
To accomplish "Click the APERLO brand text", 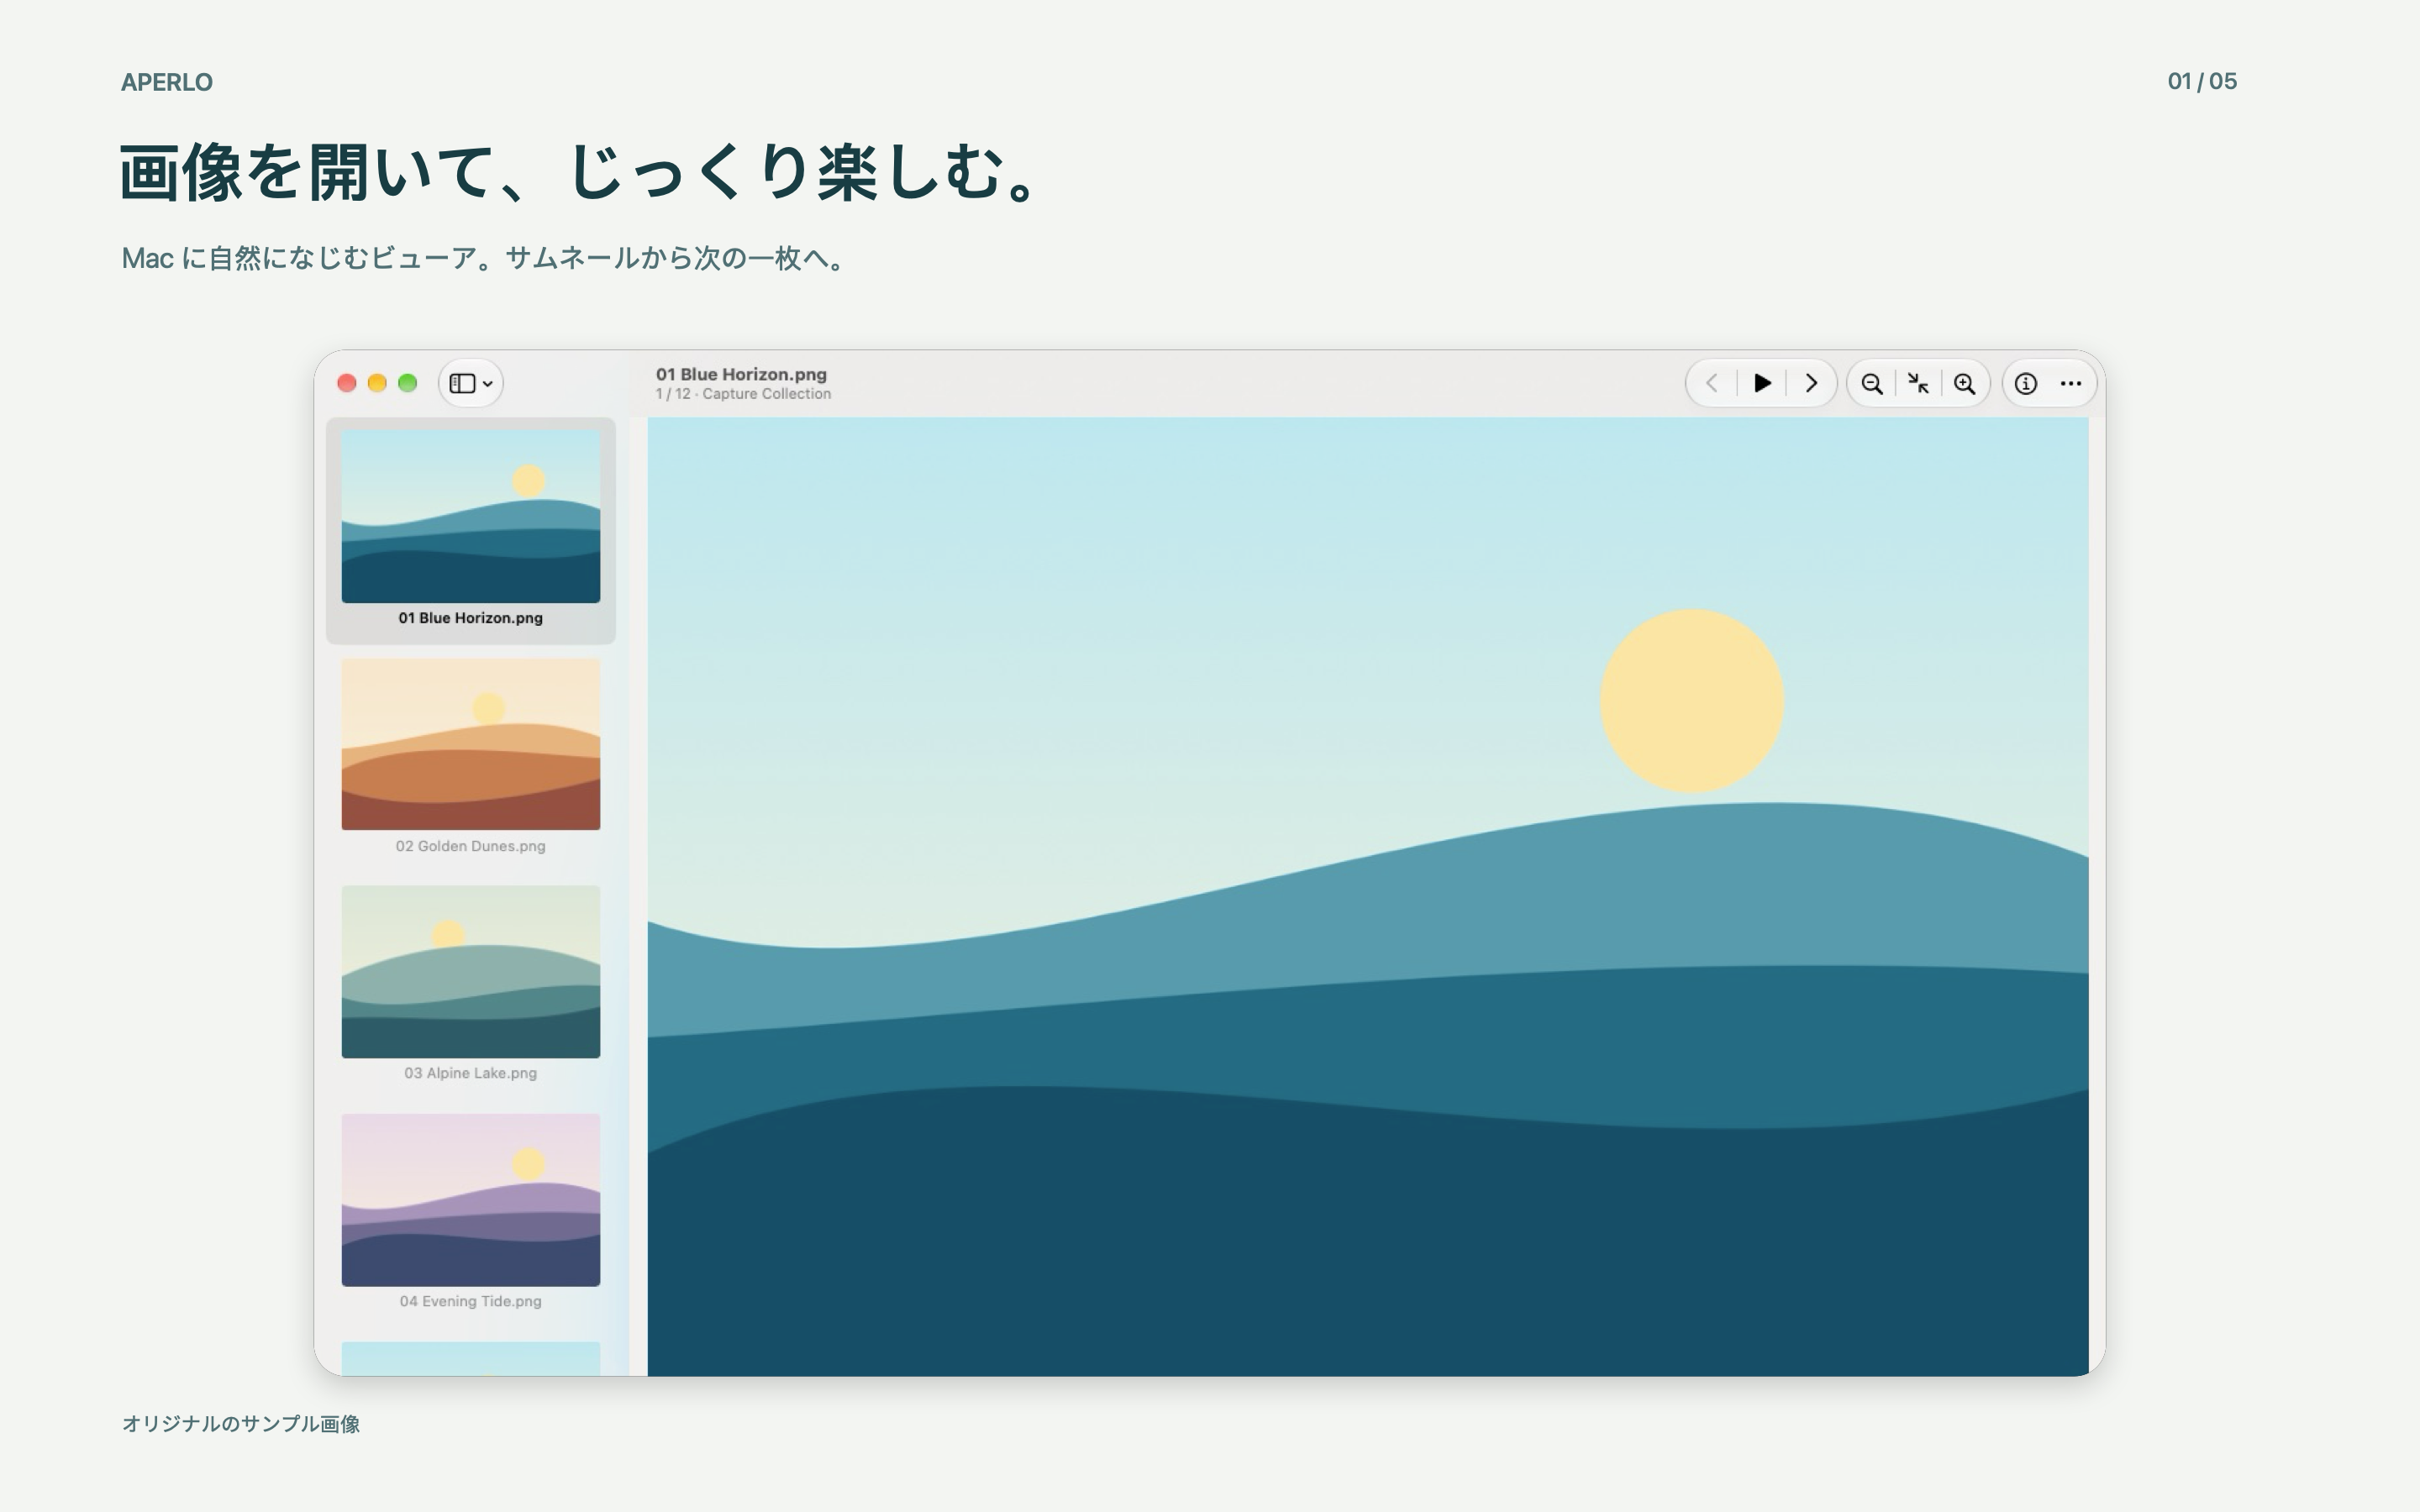I will (x=167, y=82).
